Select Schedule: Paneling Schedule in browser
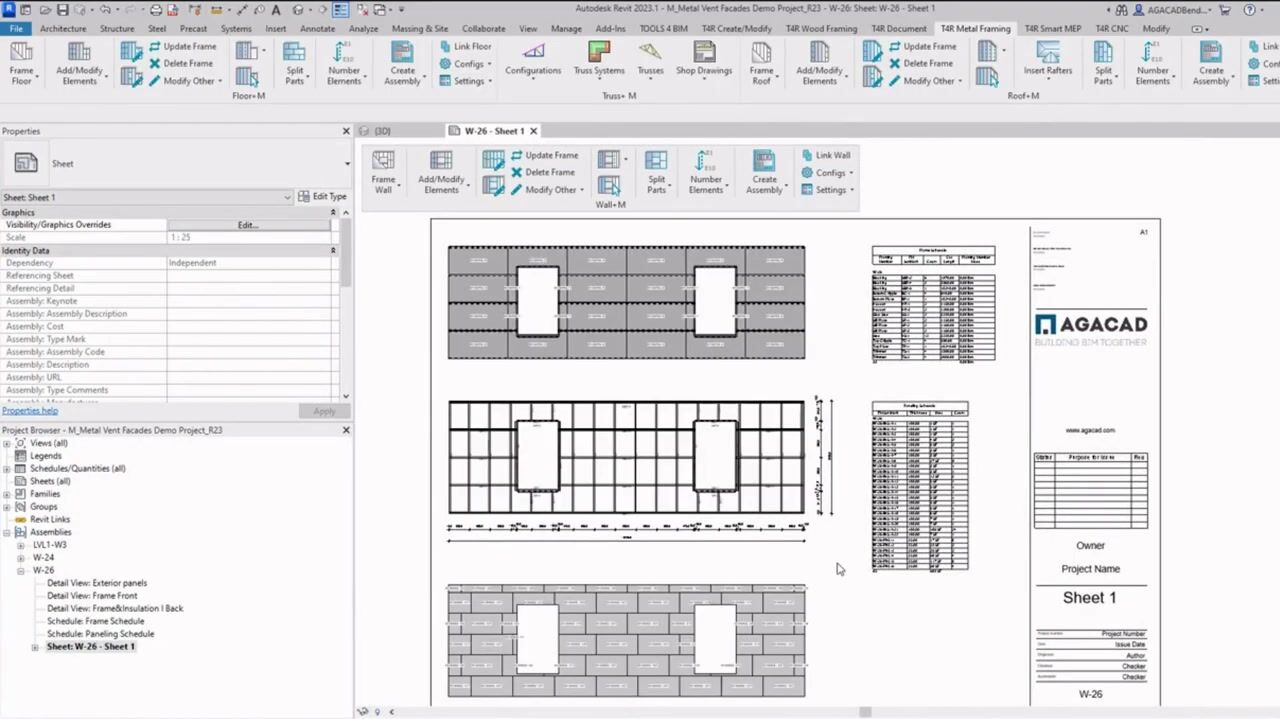Screen dimensions: 1280x719 [100, 634]
